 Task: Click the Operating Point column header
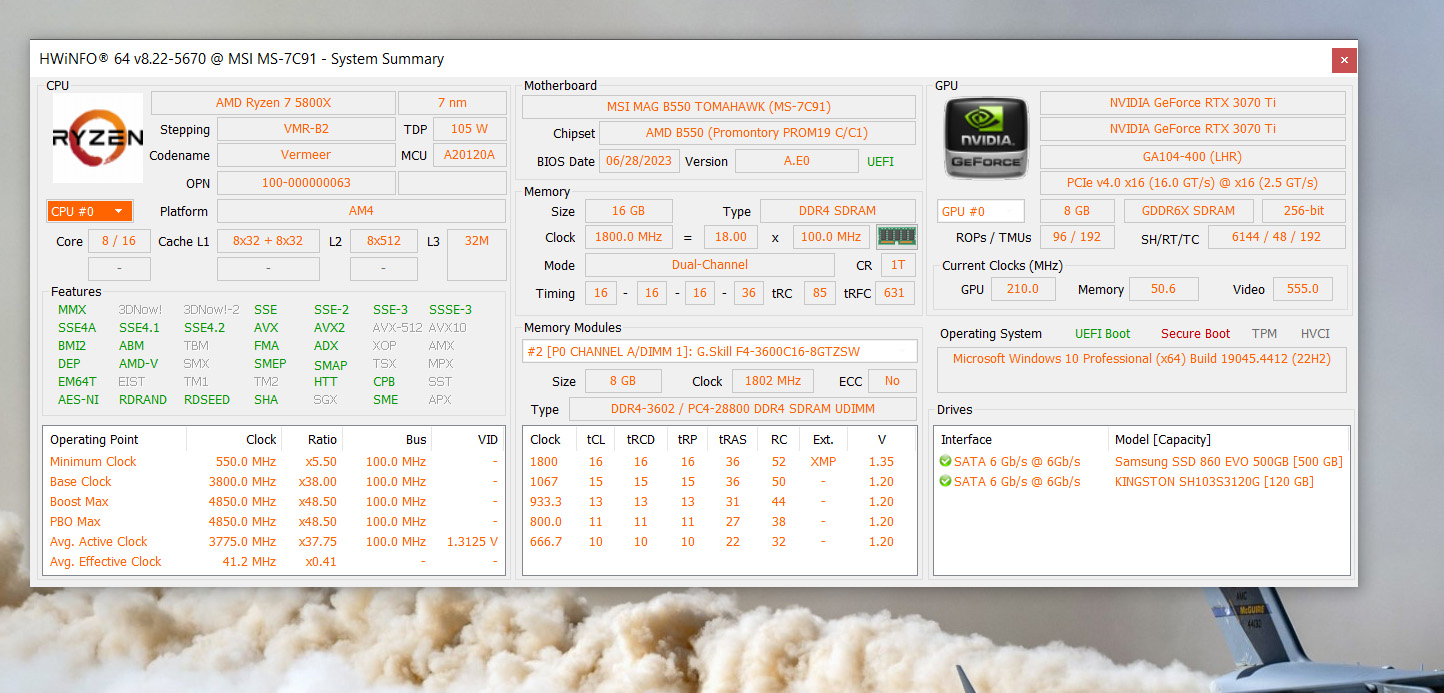[95, 440]
